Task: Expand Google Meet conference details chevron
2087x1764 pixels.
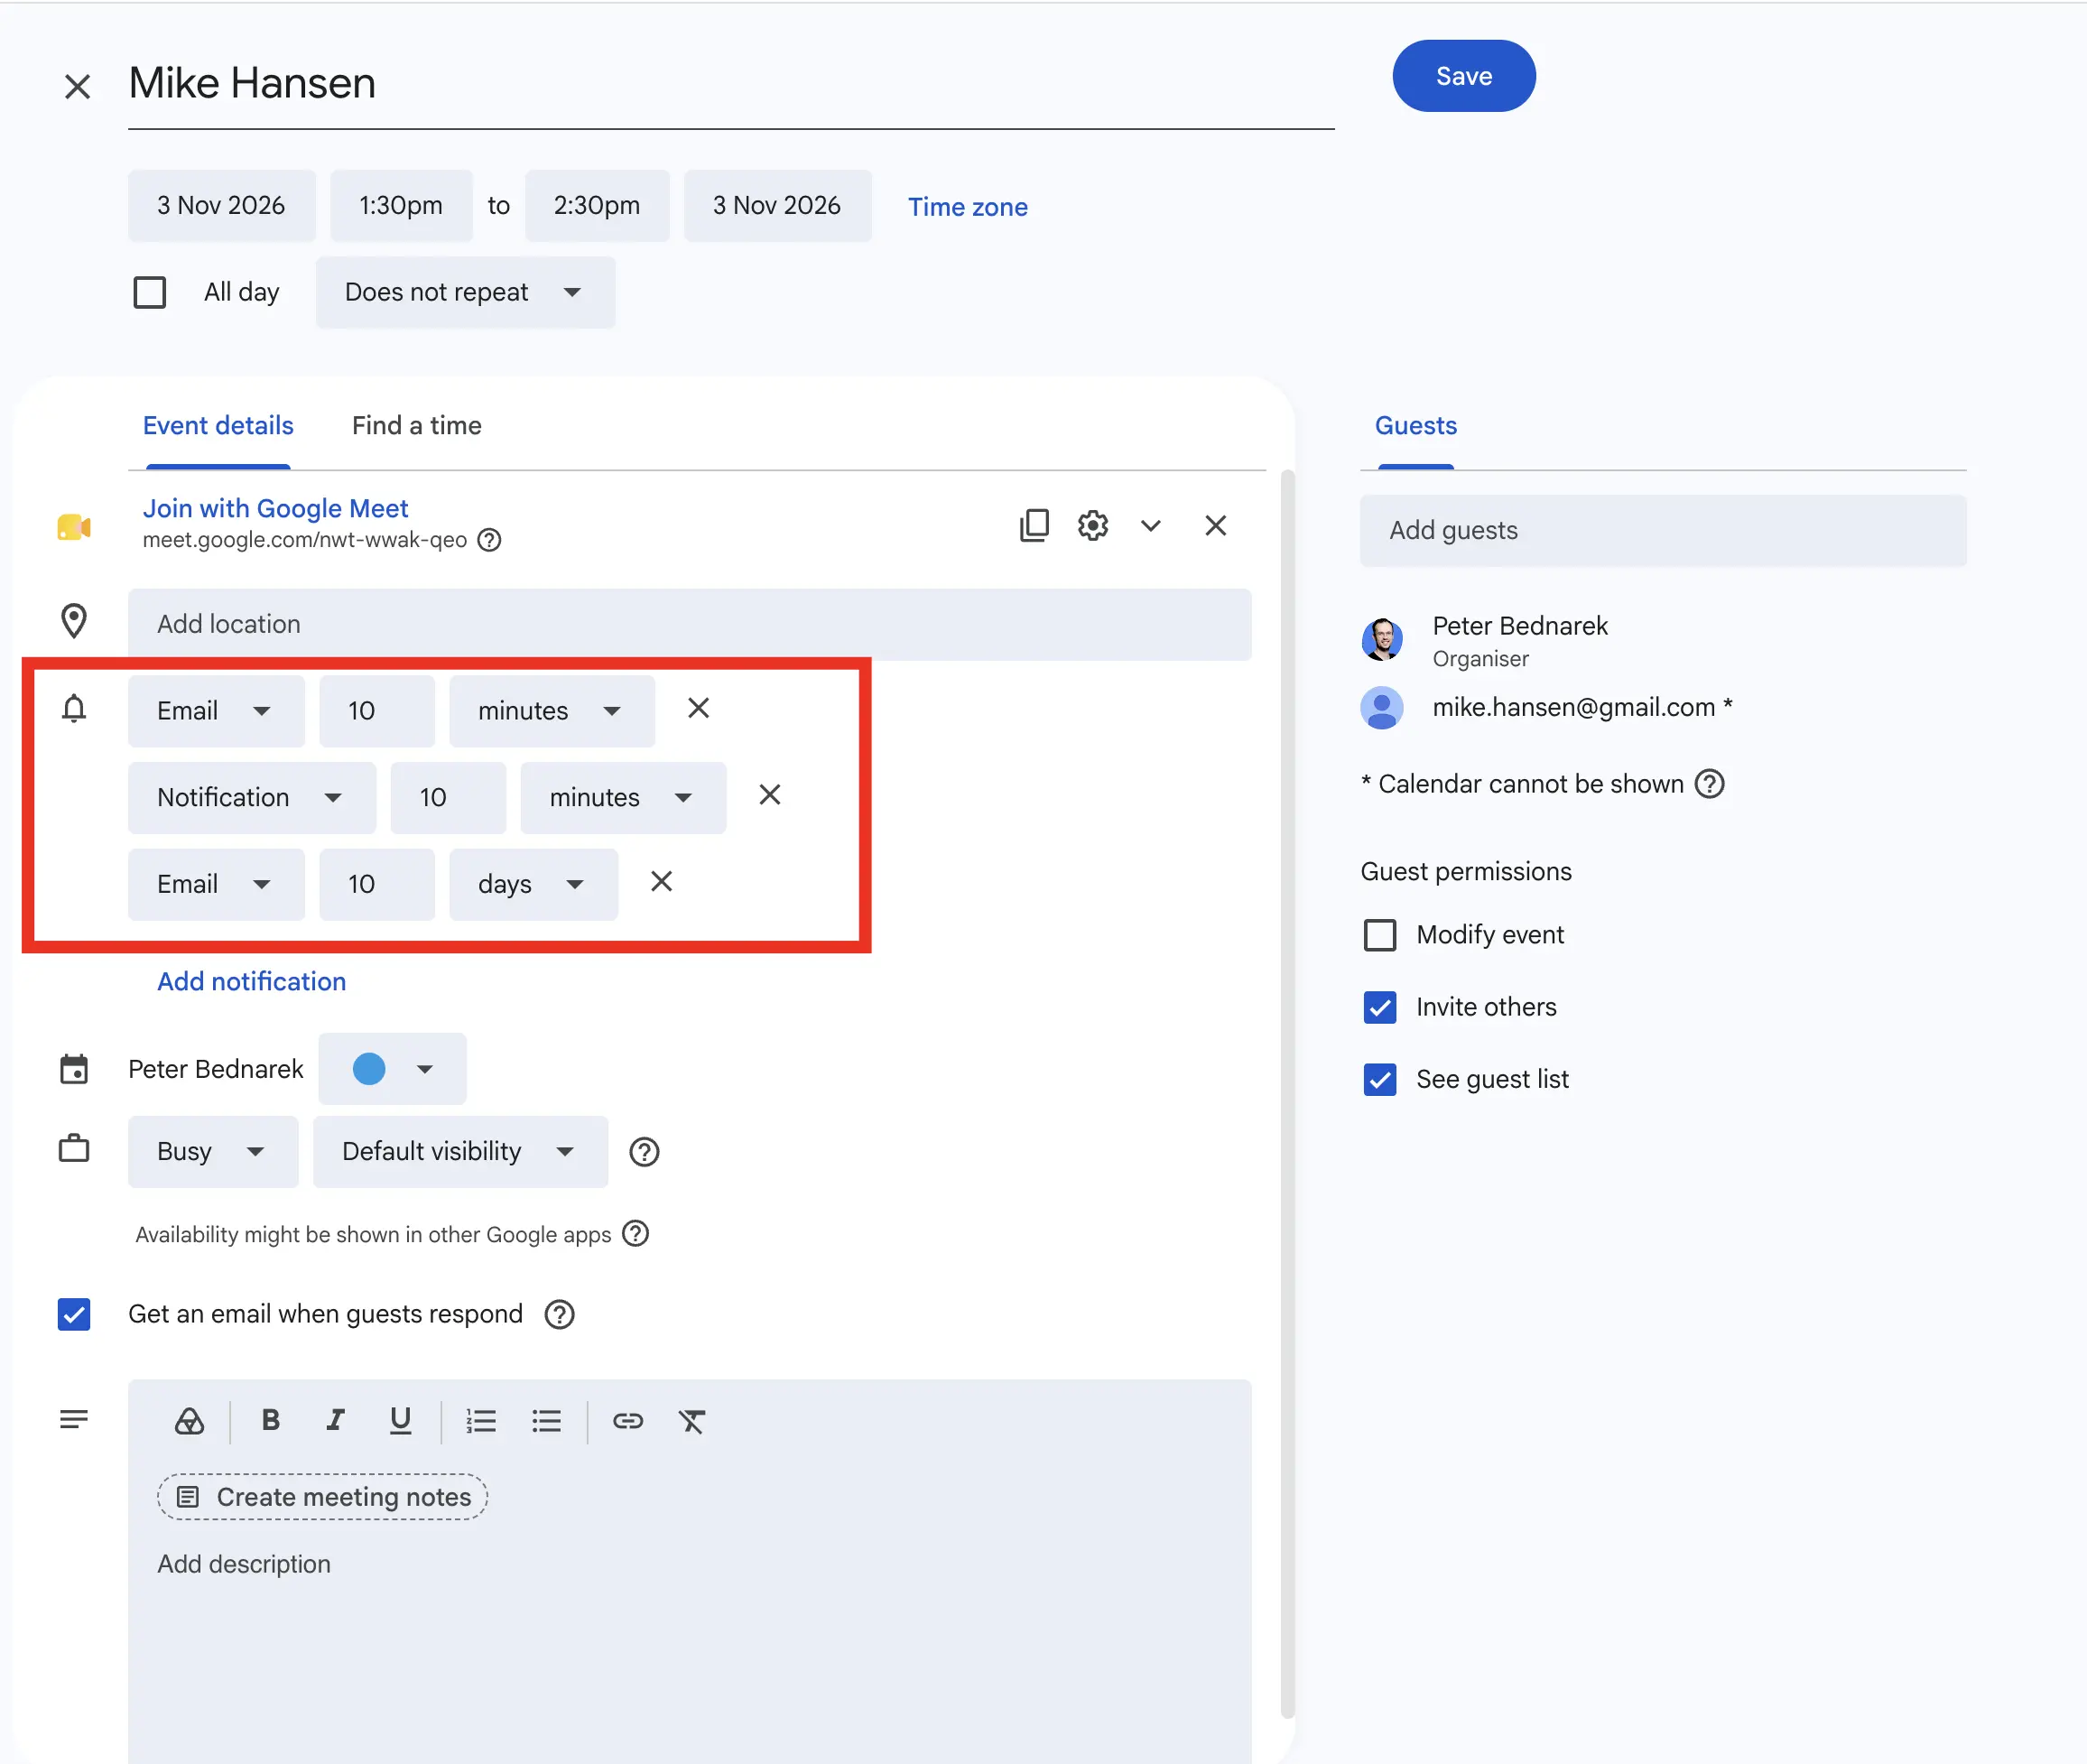Action: (x=1151, y=525)
